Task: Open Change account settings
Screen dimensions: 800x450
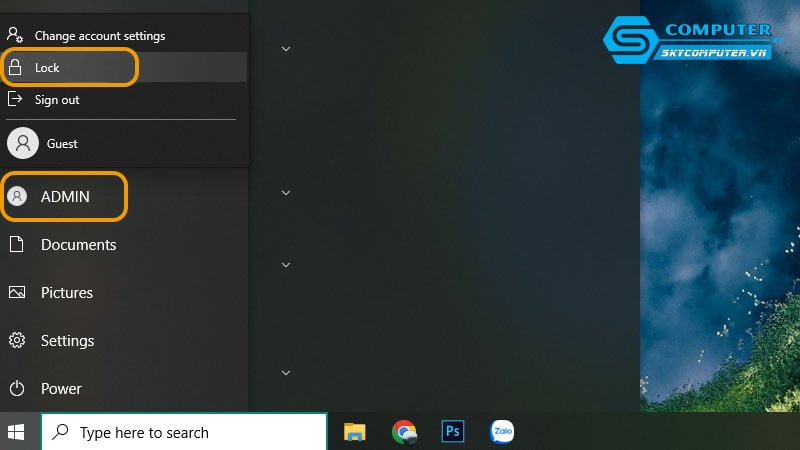Action: [x=123, y=36]
